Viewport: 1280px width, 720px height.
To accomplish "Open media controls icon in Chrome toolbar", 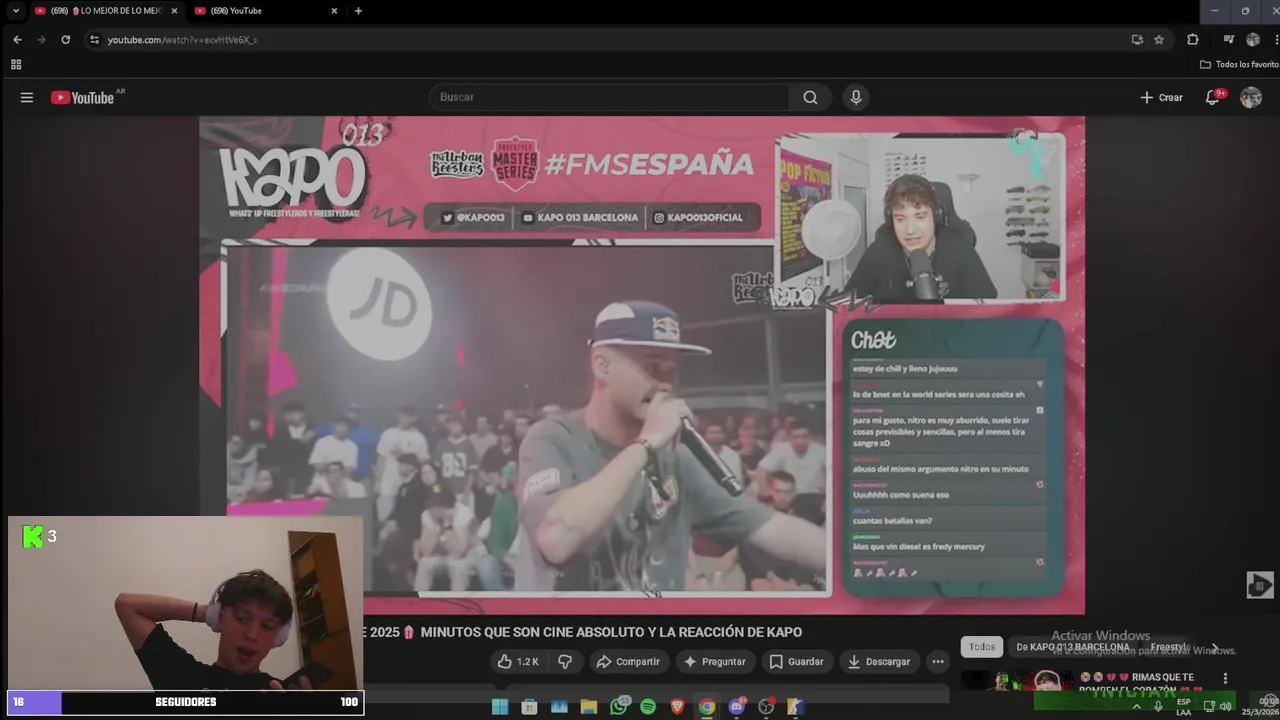I will pyautogui.click(x=1229, y=39).
